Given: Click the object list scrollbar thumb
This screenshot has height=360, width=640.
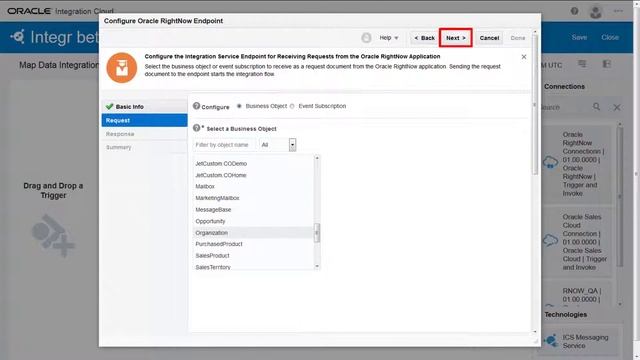Looking at the screenshot, I should pos(317,233).
